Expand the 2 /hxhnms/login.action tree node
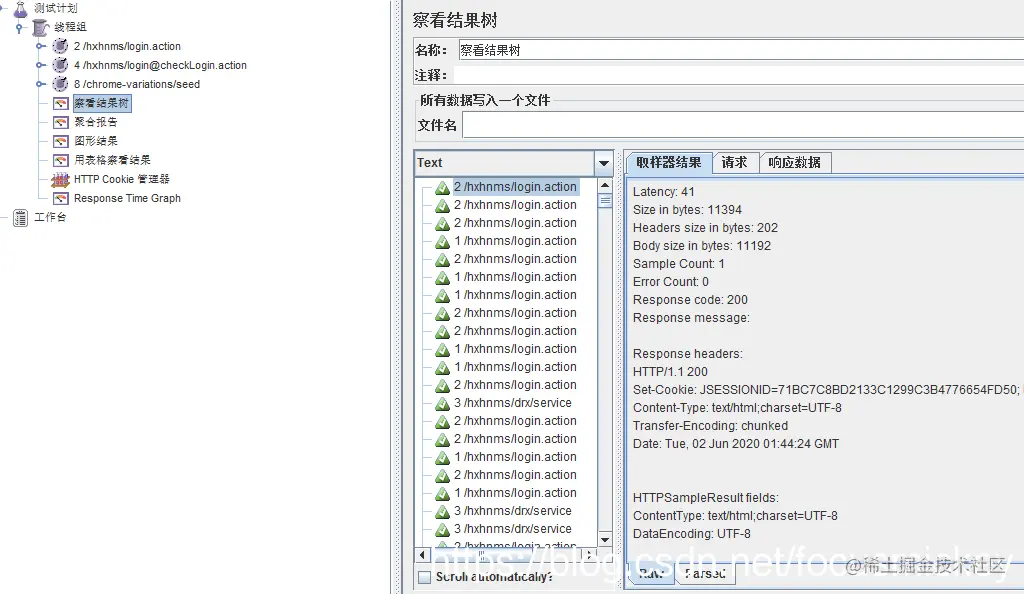This screenshot has height=594, width=1024. pyautogui.click(x=40, y=46)
